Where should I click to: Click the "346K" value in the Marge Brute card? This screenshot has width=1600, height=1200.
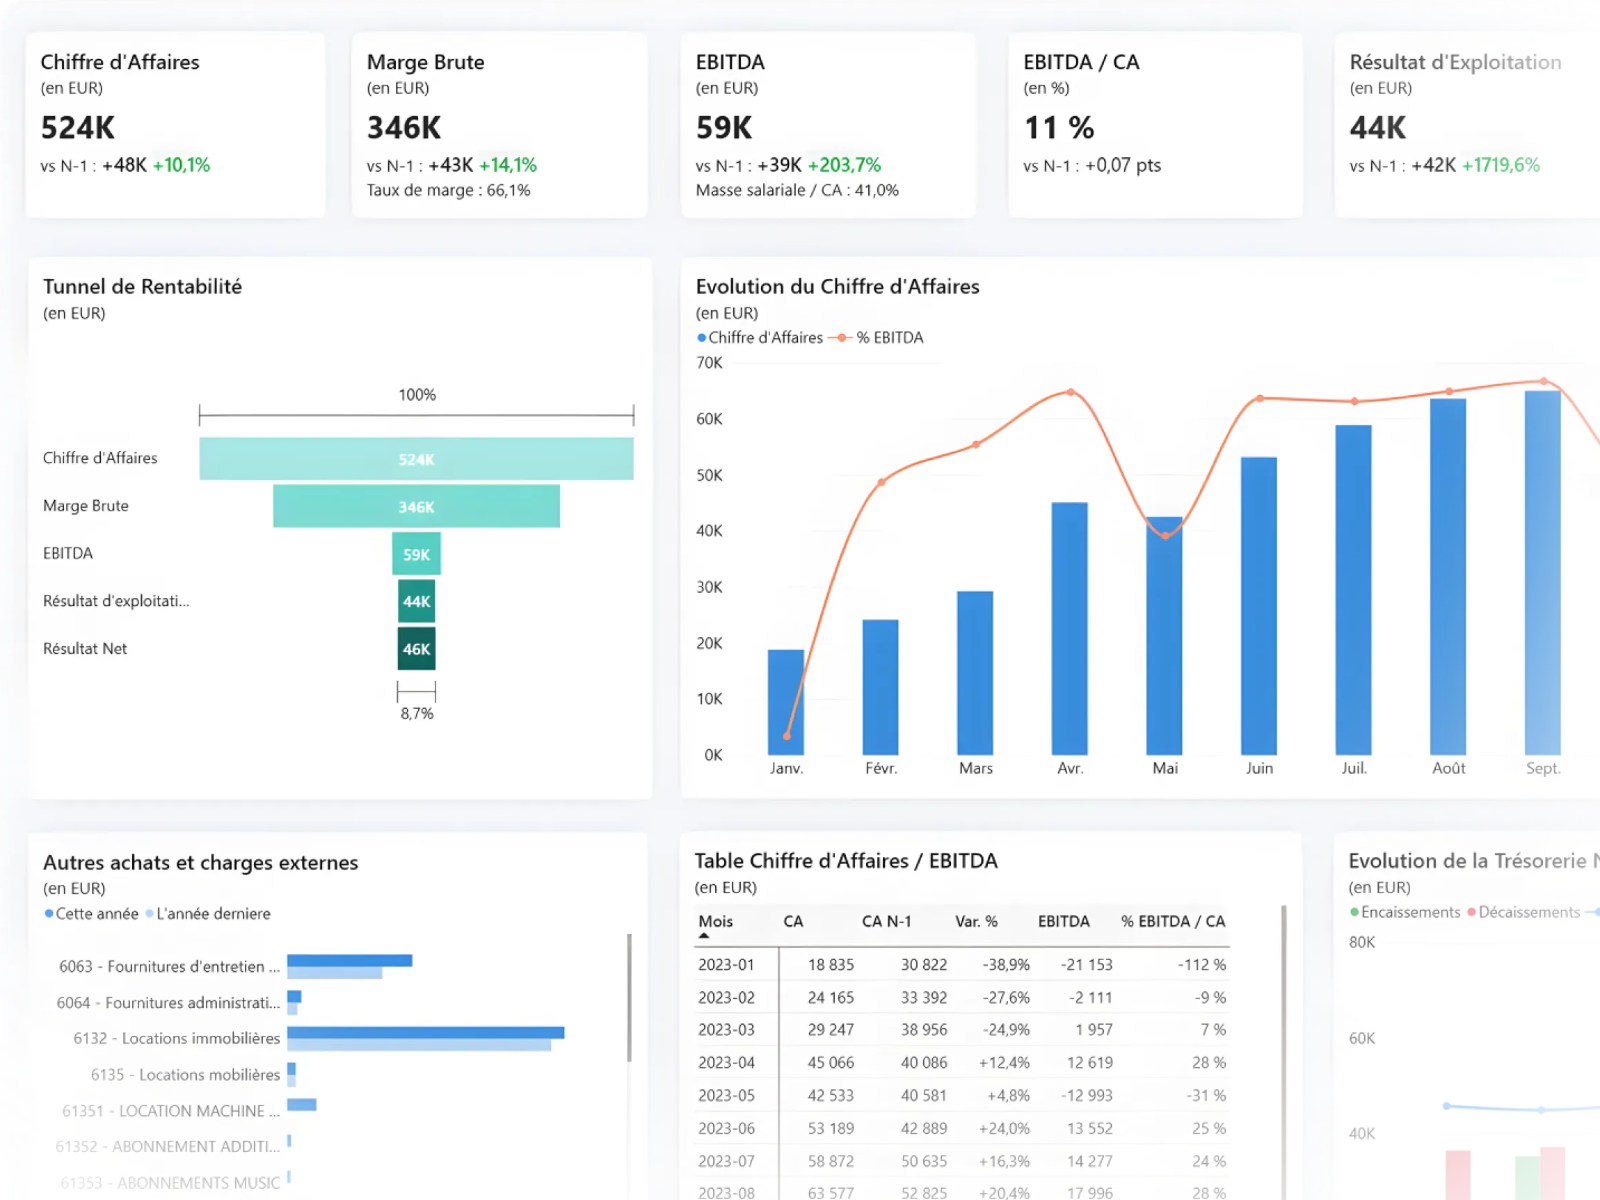404,128
